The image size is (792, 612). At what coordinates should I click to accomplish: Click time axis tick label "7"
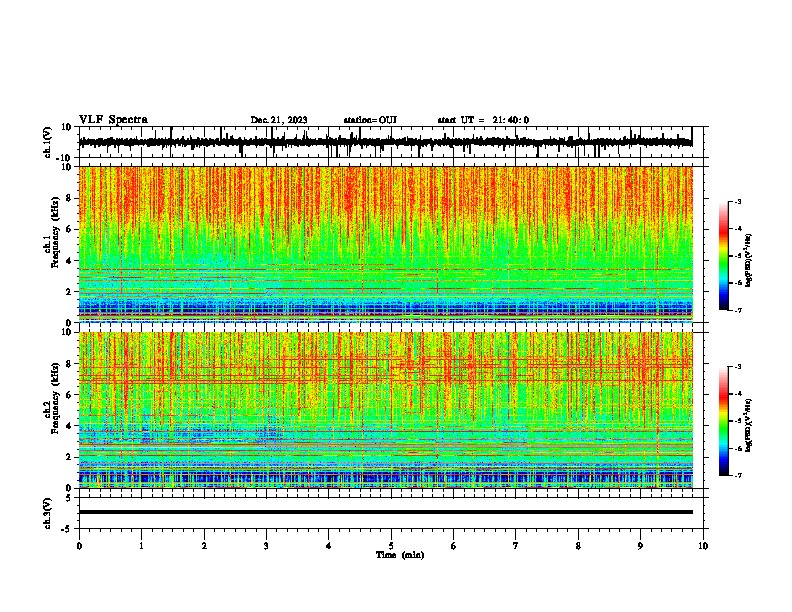(516, 546)
